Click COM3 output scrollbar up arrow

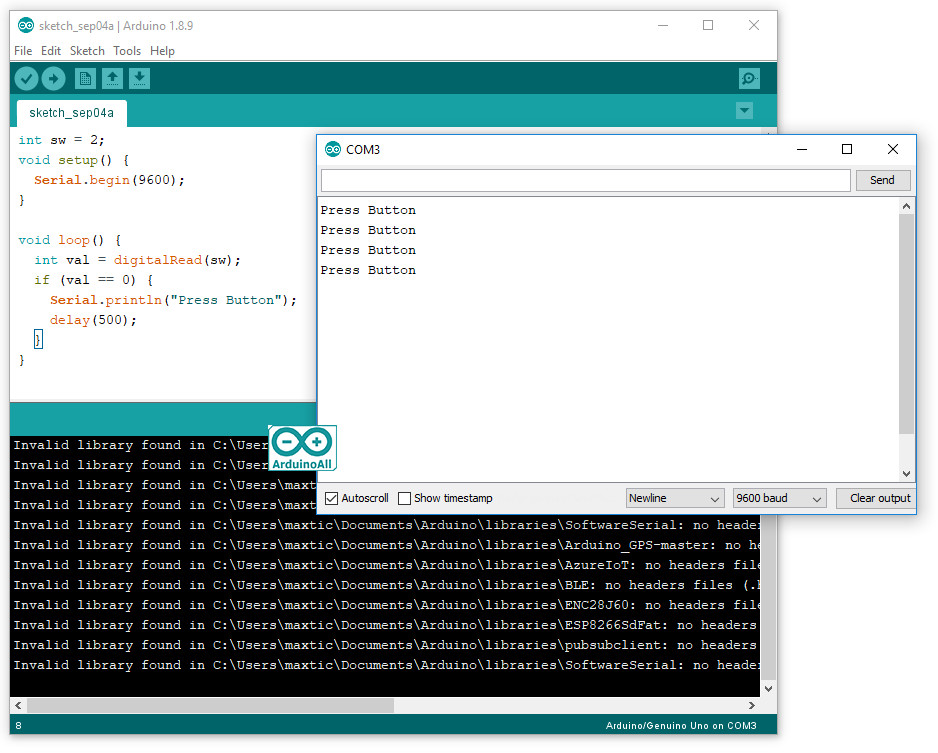(x=906, y=206)
